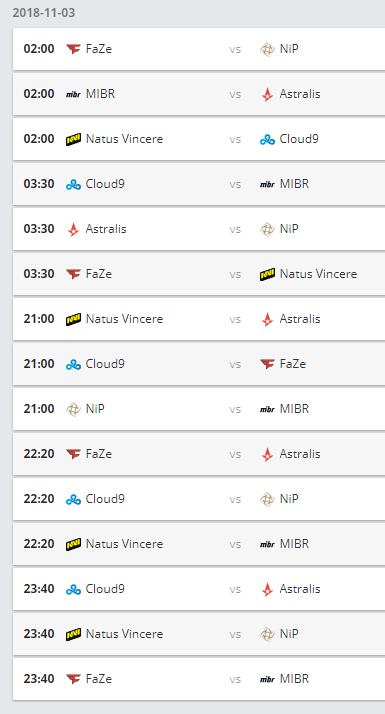385x714 pixels.
Task: Click Astralis logo in 03:30 Astralis vs NiP row
Action: (x=73, y=229)
